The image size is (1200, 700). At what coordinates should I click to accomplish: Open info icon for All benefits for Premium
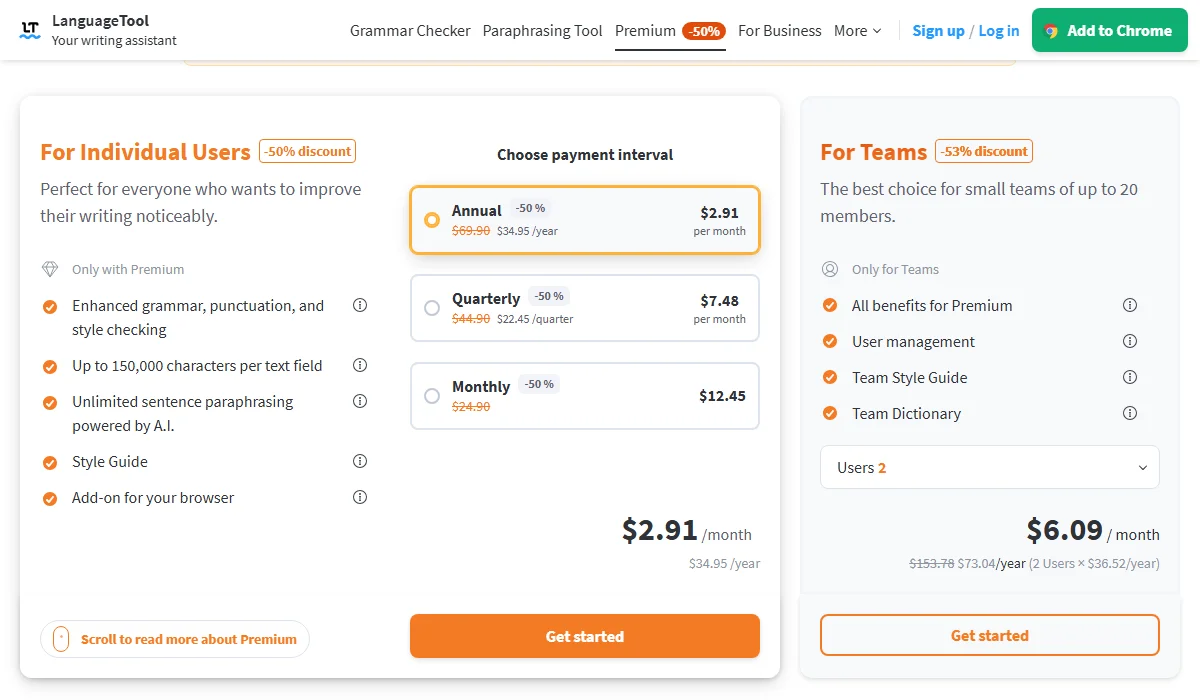coord(1130,305)
